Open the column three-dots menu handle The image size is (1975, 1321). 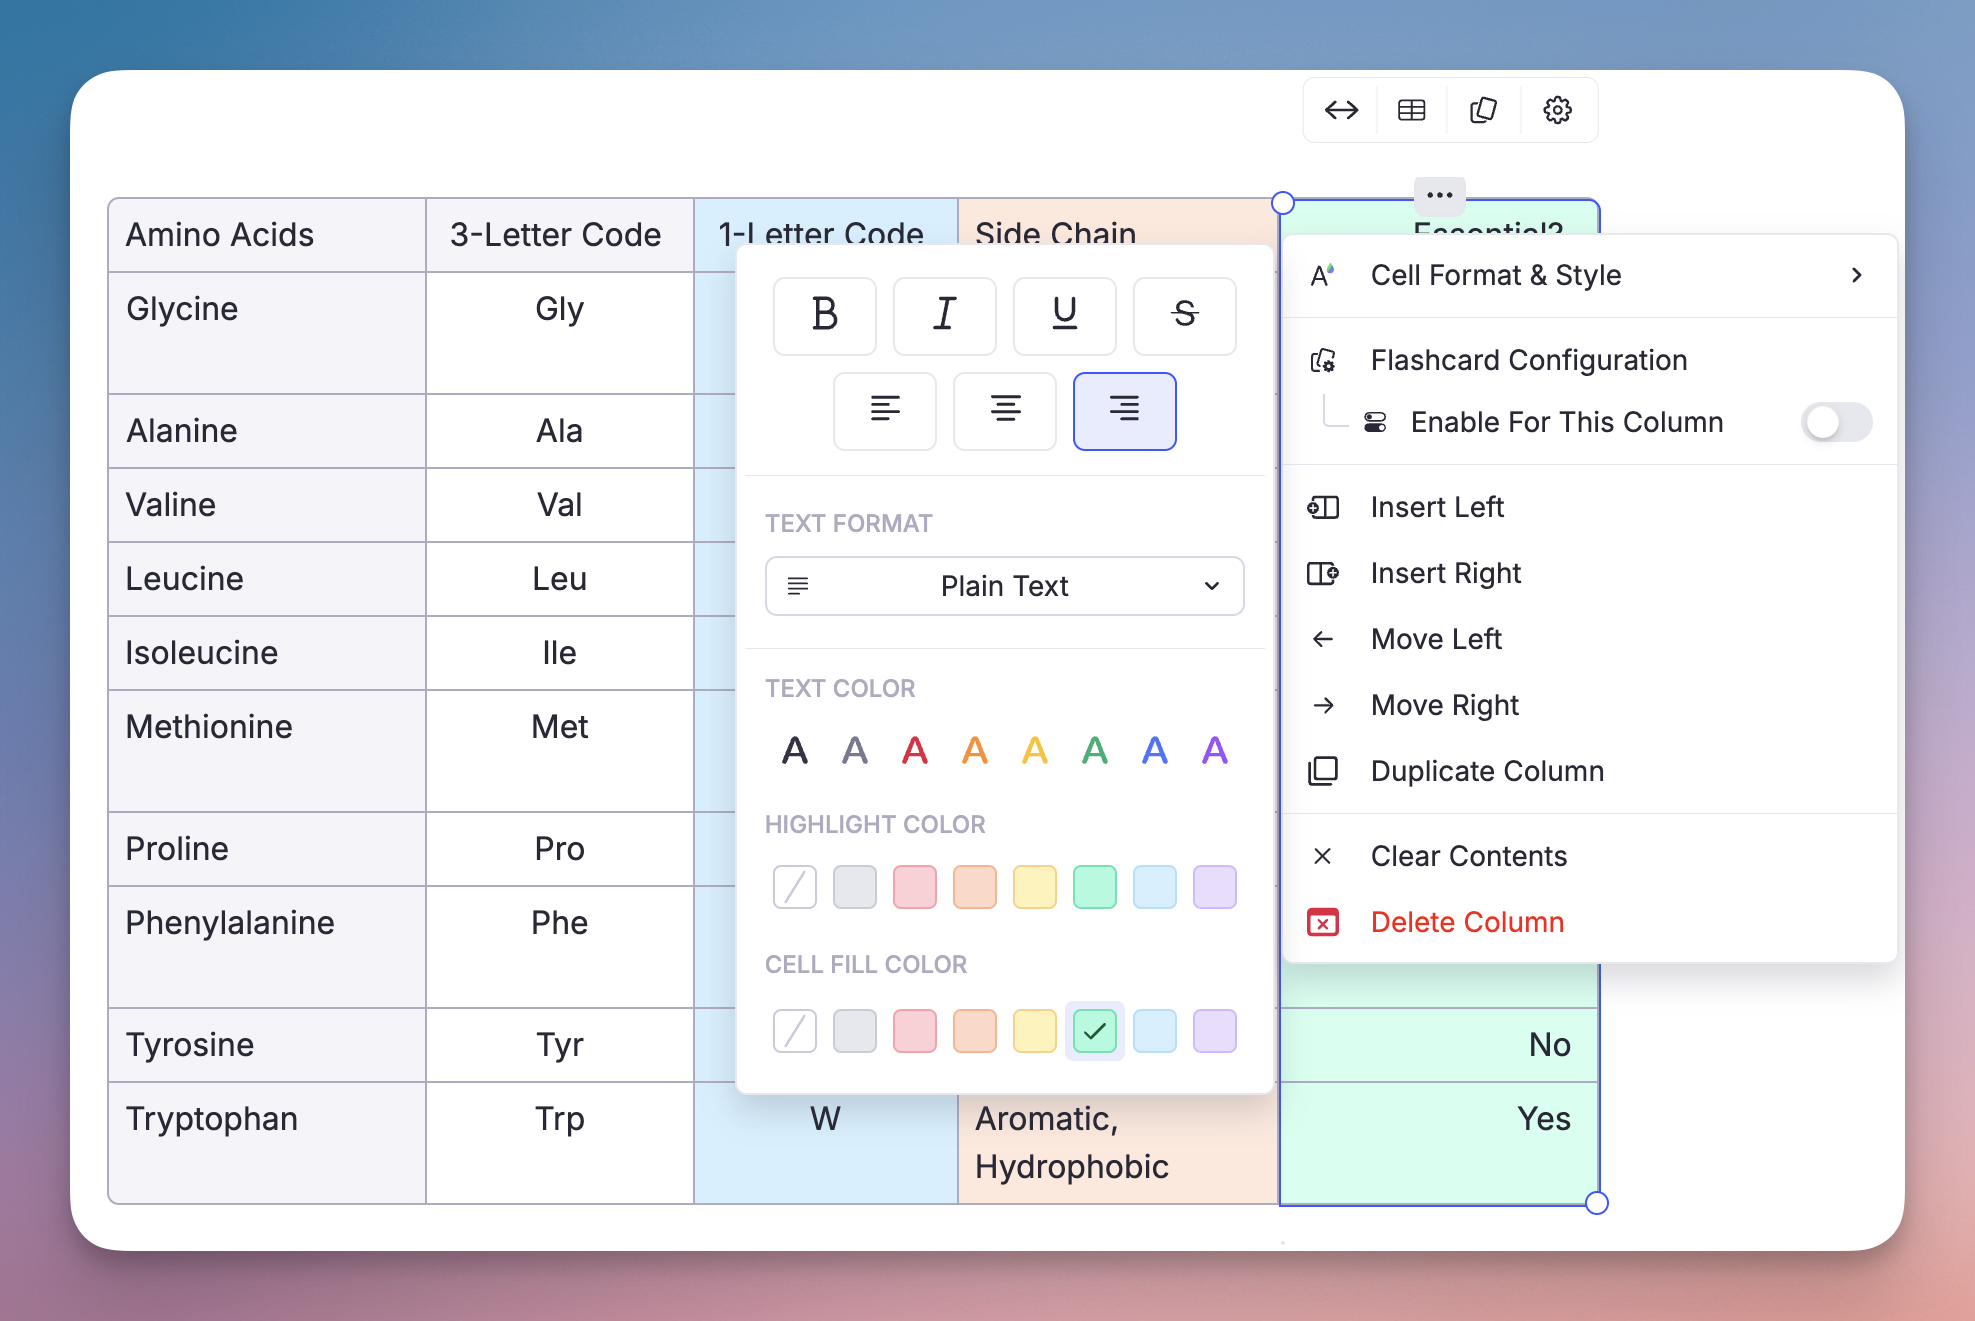pos(1439,195)
